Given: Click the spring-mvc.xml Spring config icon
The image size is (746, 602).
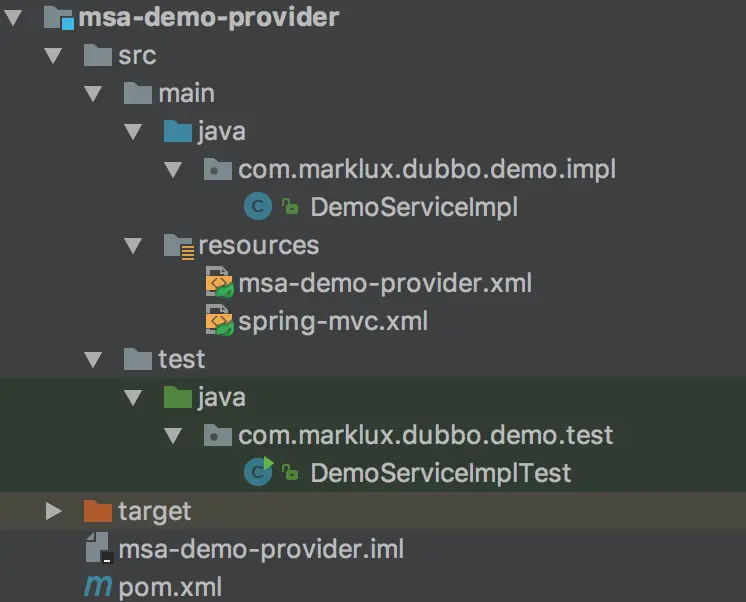Looking at the screenshot, I should 219,320.
